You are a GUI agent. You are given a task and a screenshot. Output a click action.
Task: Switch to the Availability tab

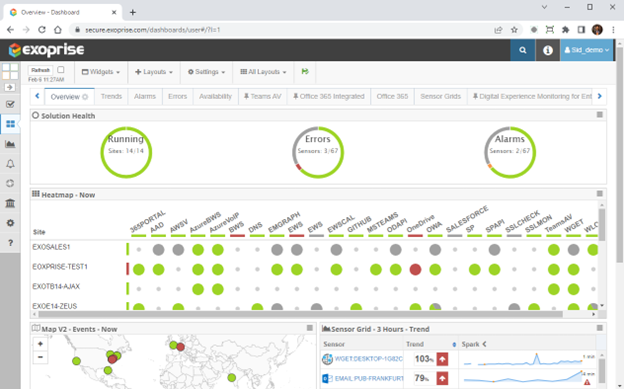click(215, 96)
